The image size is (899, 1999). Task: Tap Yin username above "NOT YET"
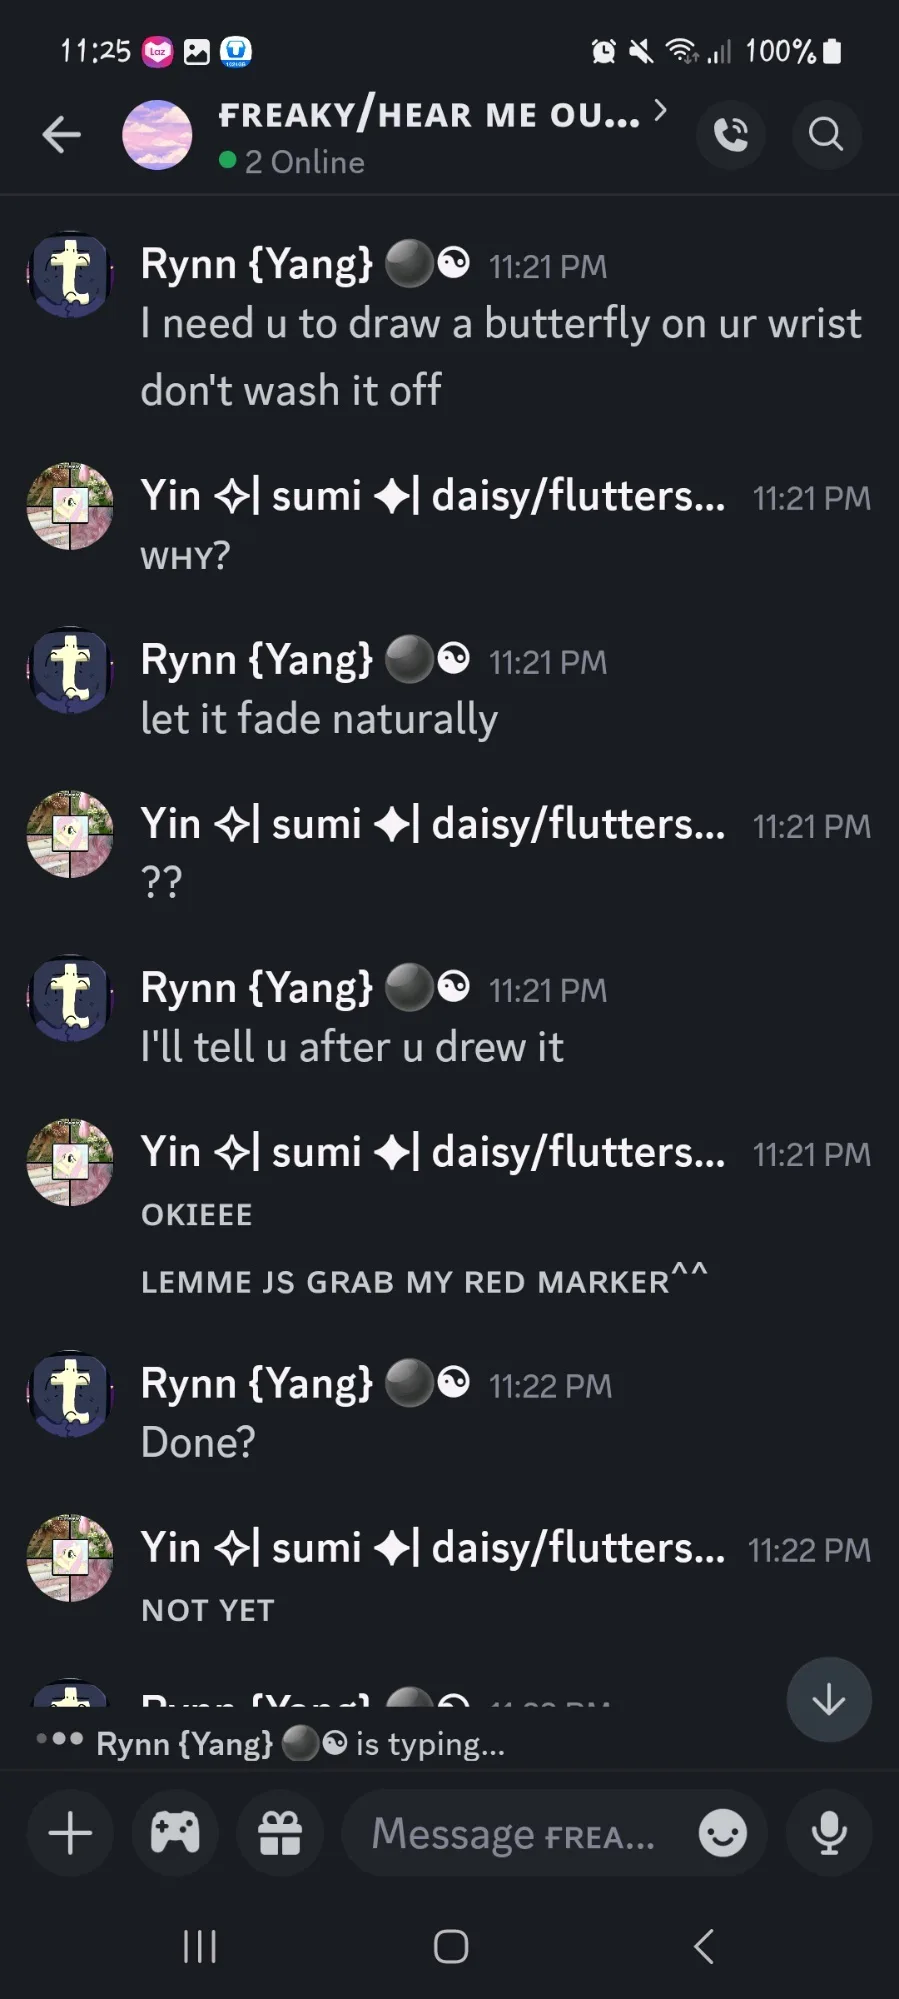tap(432, 1548)
